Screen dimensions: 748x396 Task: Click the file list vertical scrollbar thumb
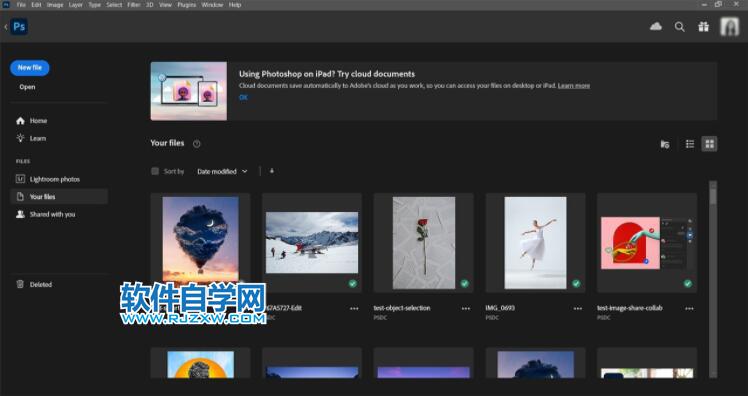pyautogui.click(x=713, y=196)
